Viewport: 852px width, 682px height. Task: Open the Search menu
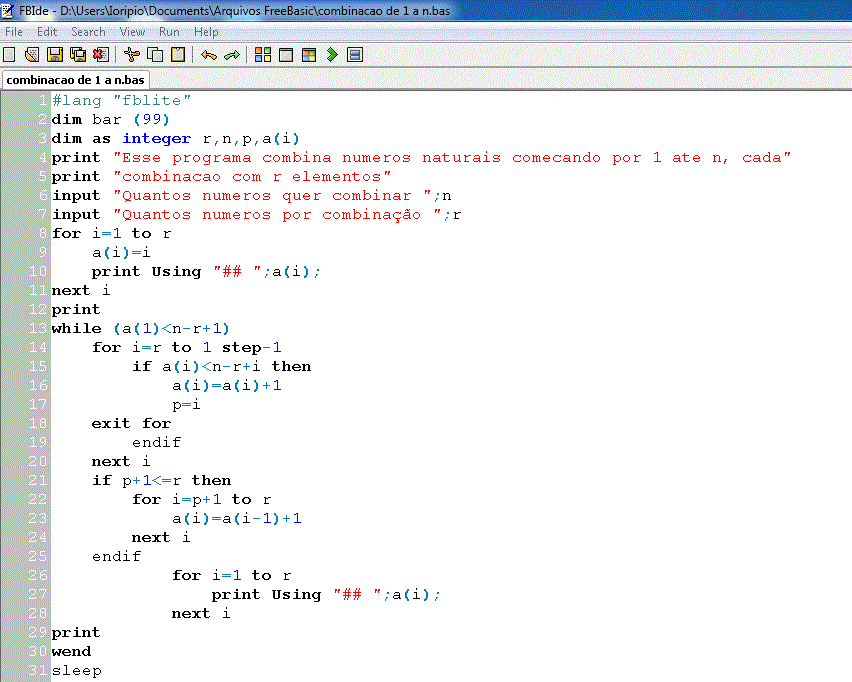pos(88,32)
